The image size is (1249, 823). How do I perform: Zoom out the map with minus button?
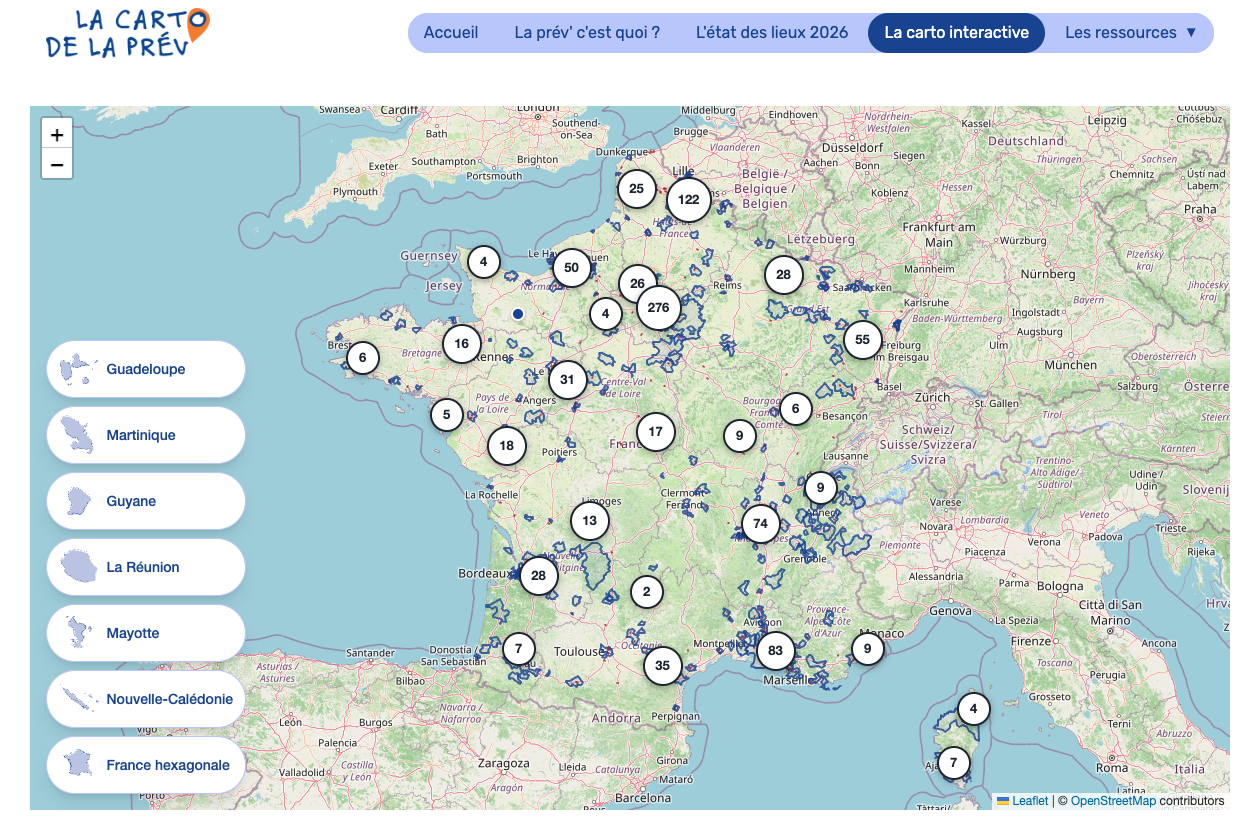pos(57,164)
